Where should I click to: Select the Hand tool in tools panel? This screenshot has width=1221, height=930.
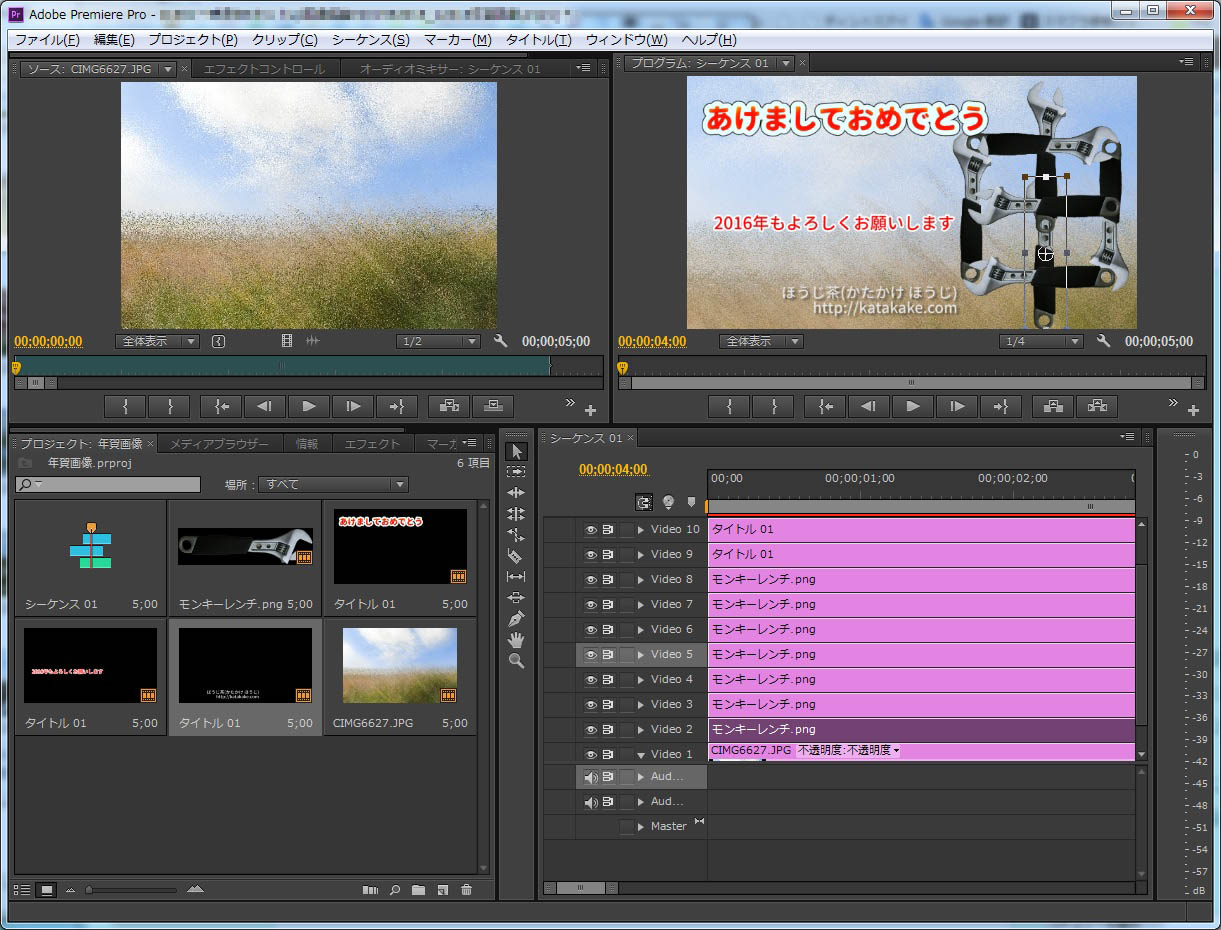[516, 640]
